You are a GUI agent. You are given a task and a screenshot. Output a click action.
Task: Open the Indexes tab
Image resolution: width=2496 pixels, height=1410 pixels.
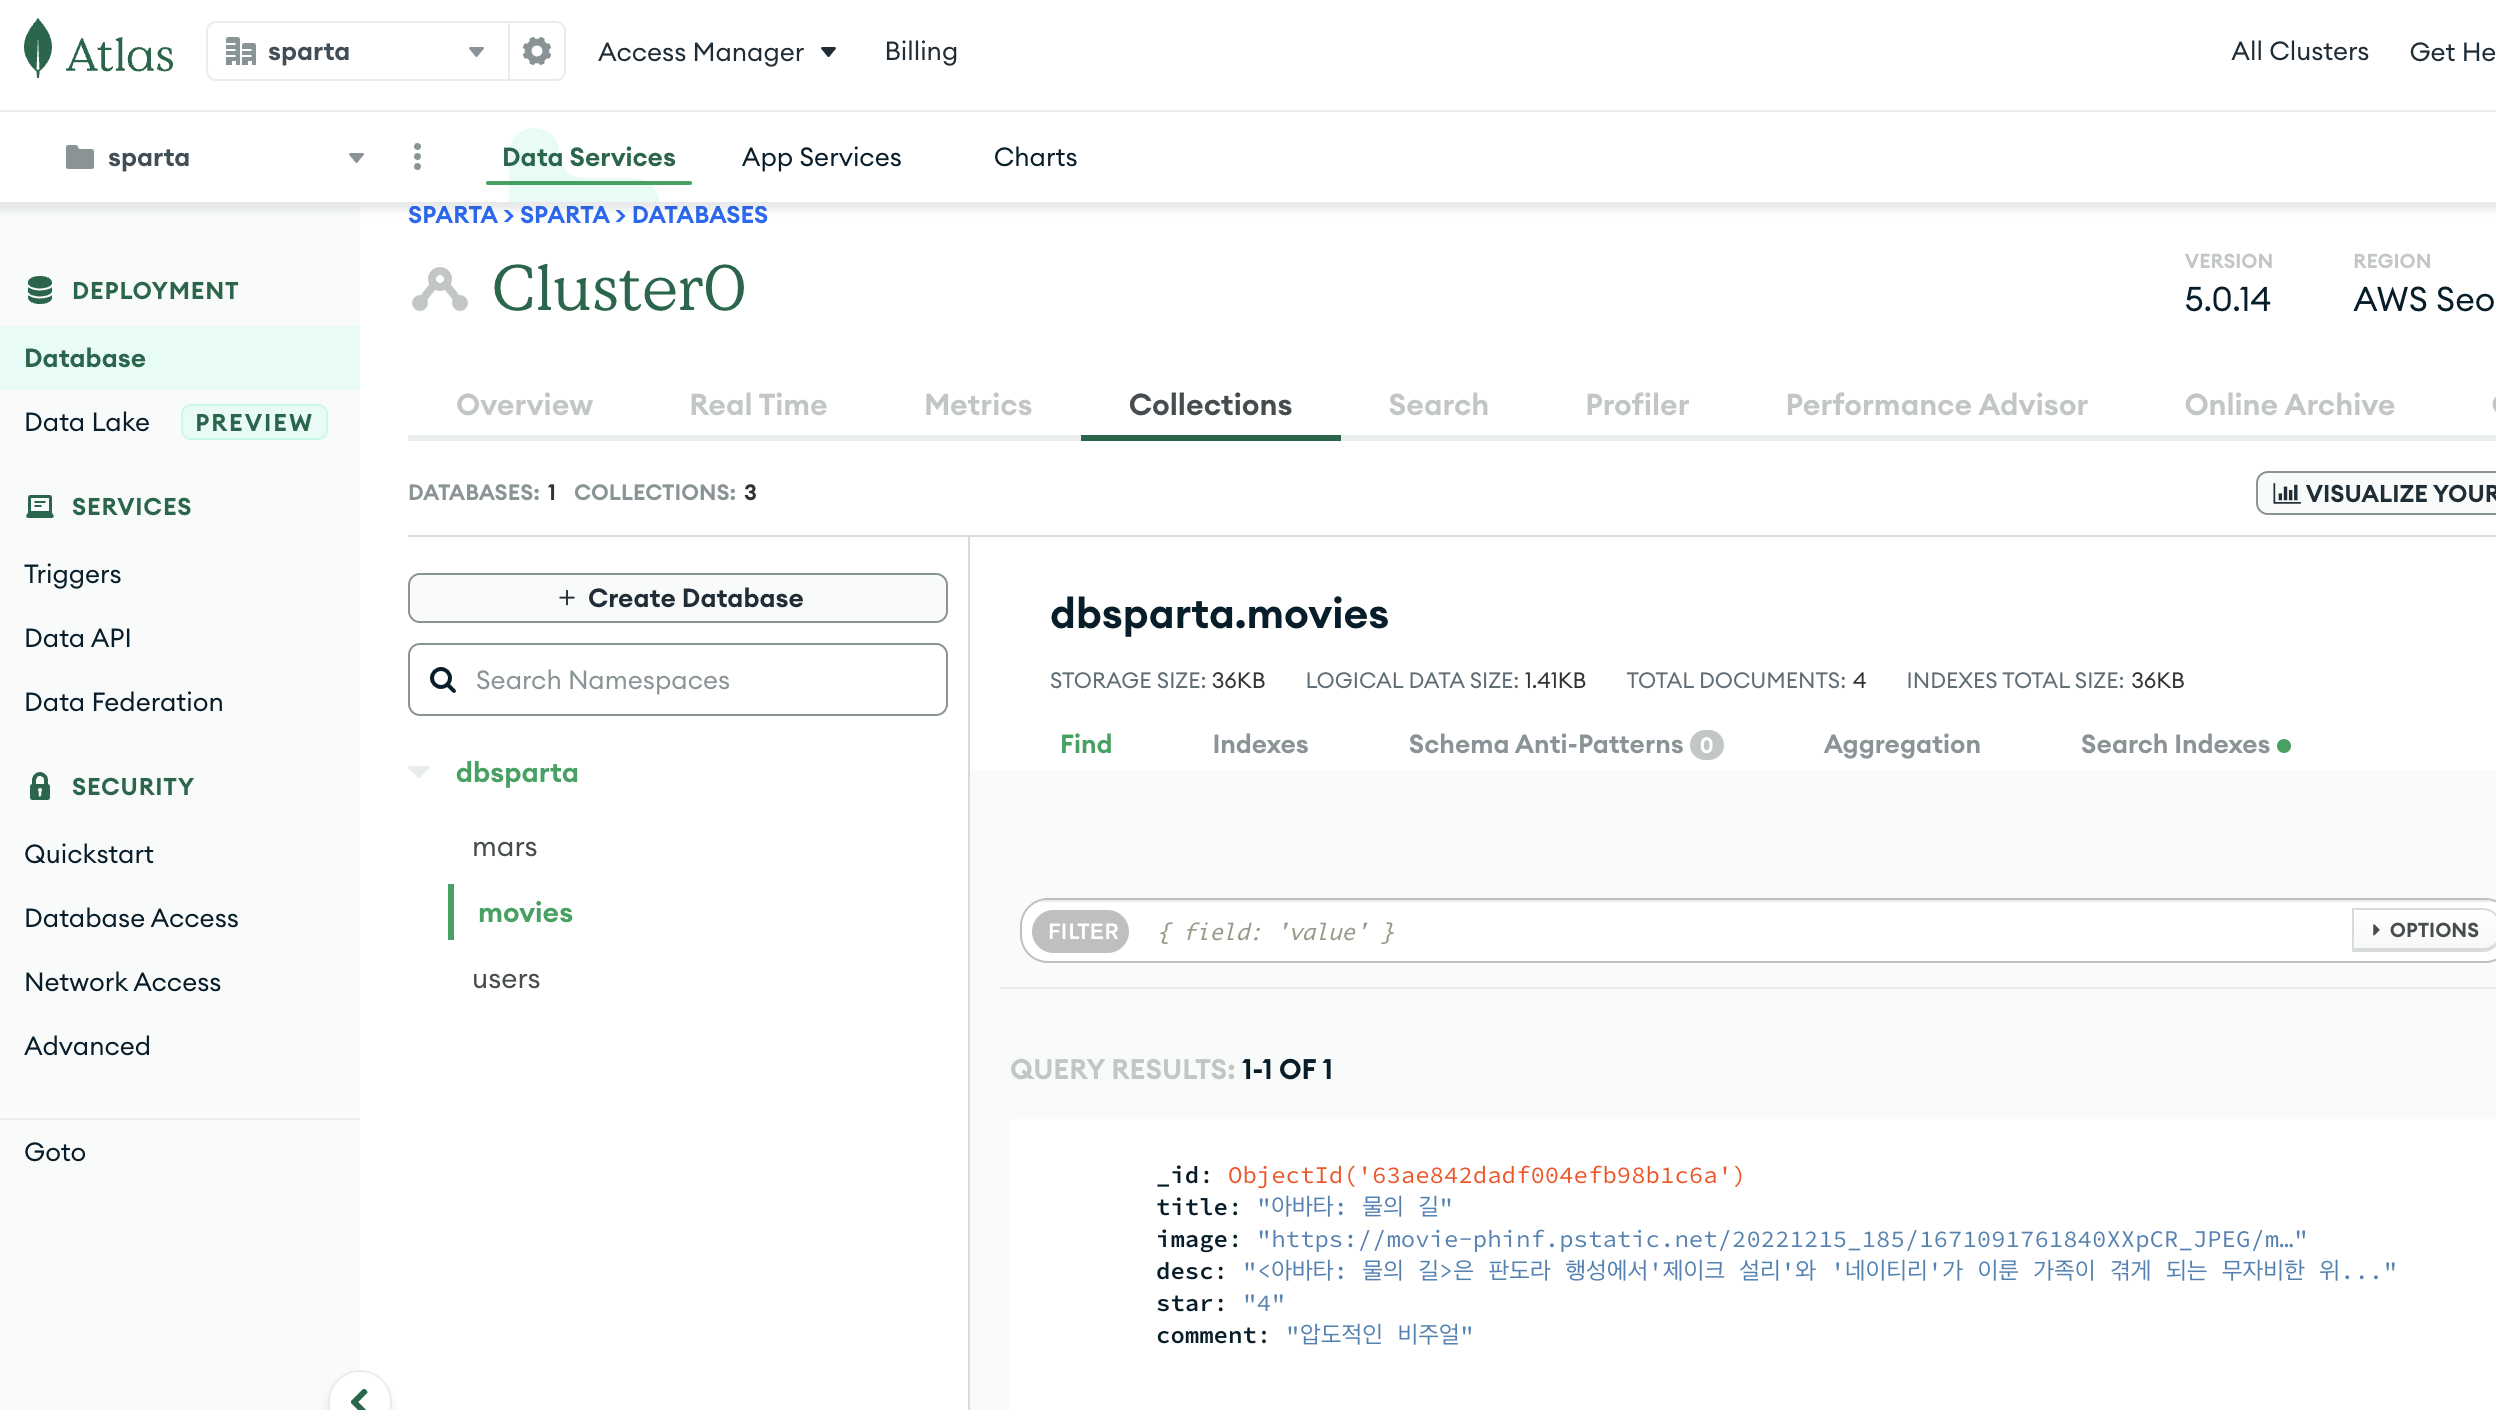(x=1260, y=744)
